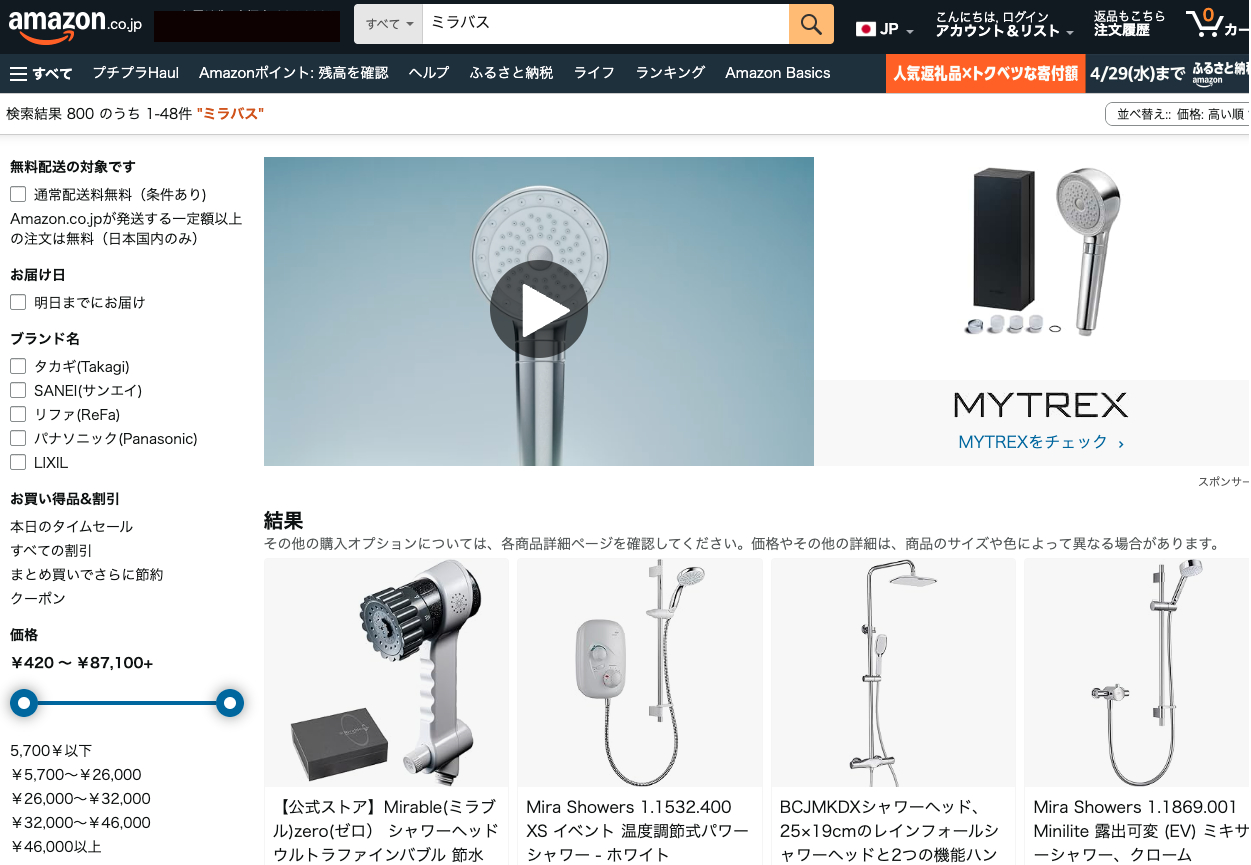Image resolution: width=1251 pixels, height=865 pixels.
Task: Tick the タカギ(Takagi) brand checkbox
Action: pyautogui.click(x=18, y=366)
